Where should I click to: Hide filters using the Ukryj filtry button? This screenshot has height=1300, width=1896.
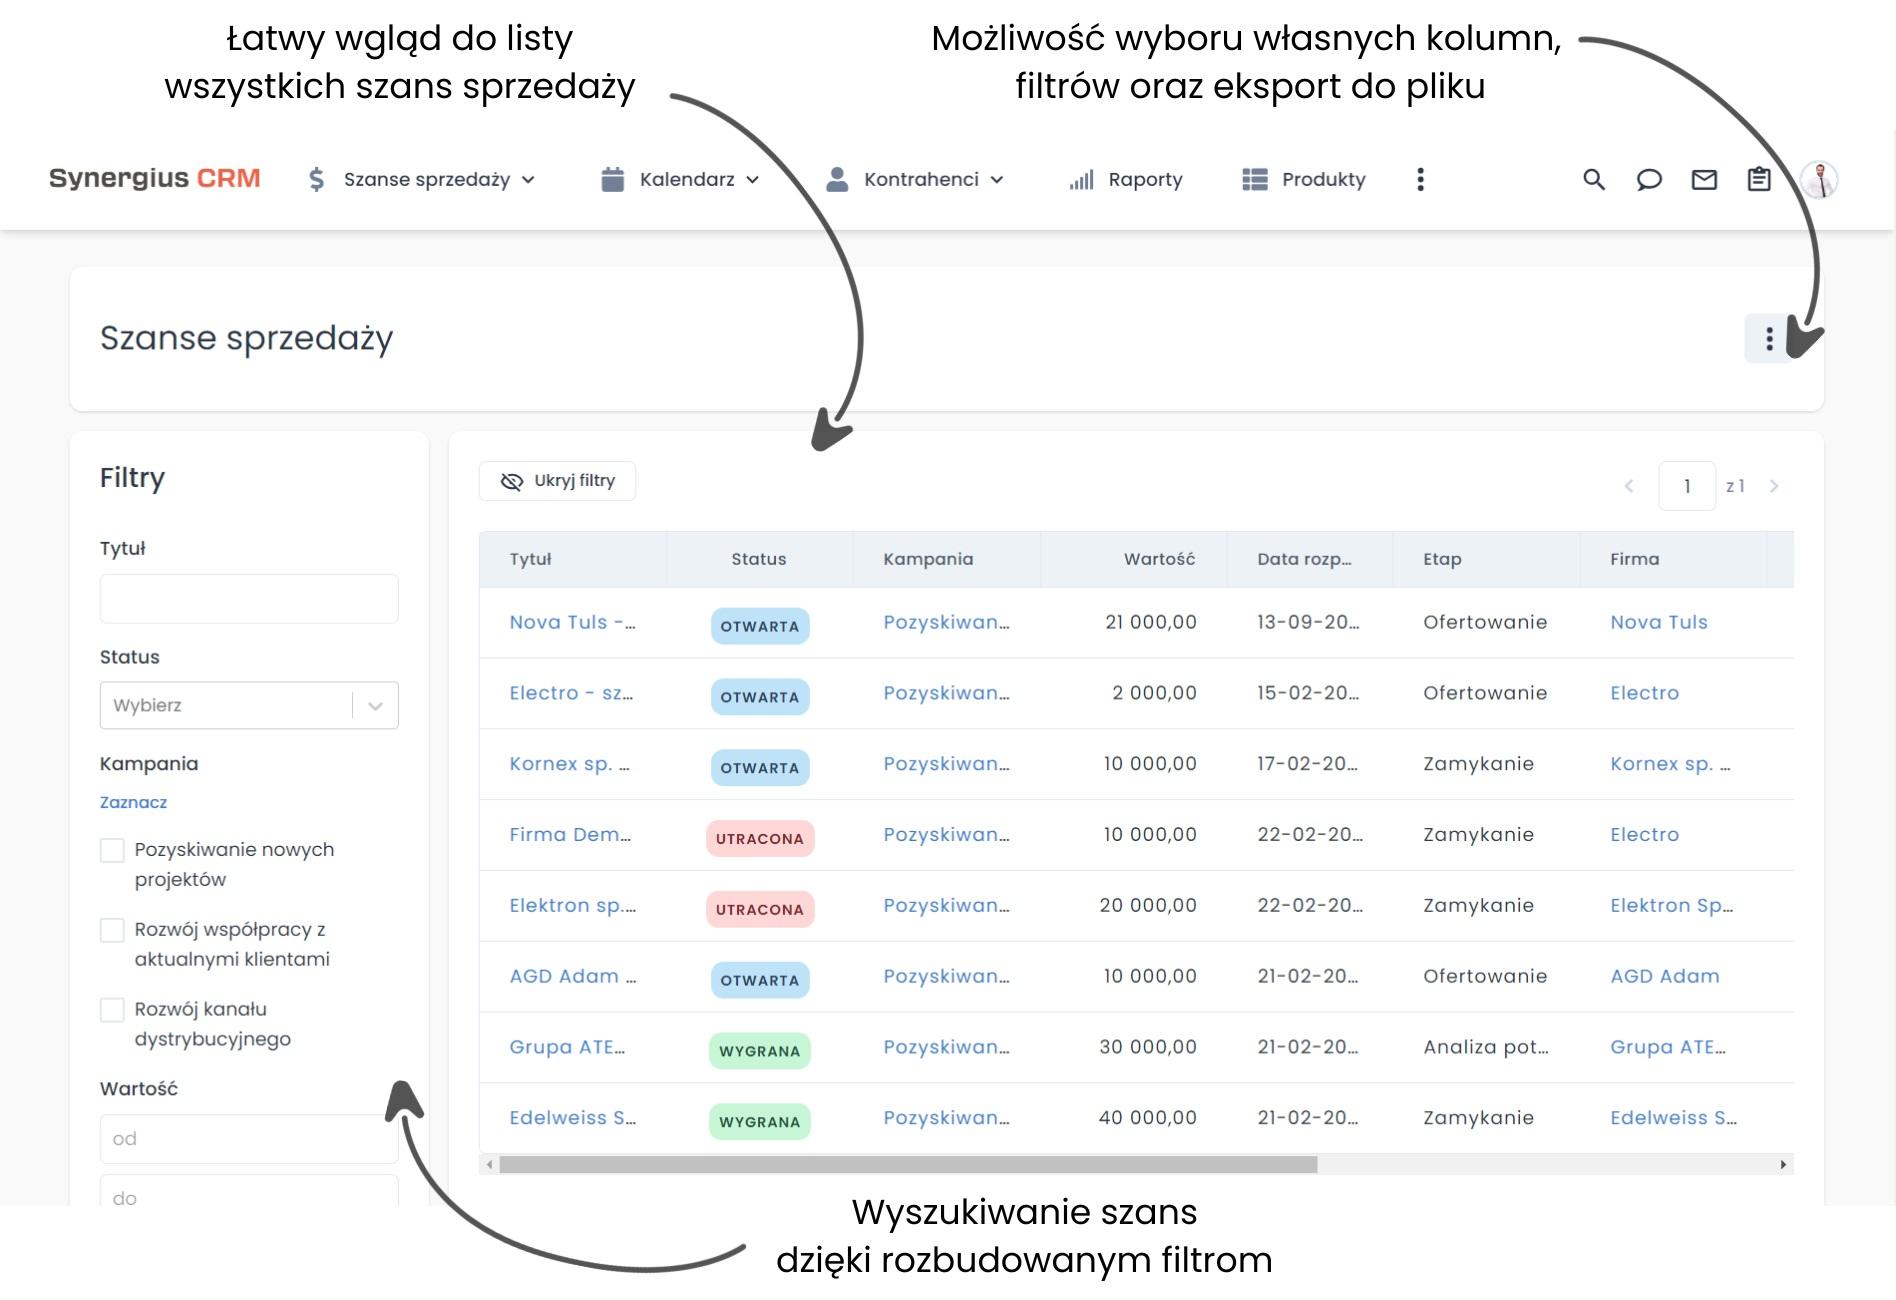(556, 481)
